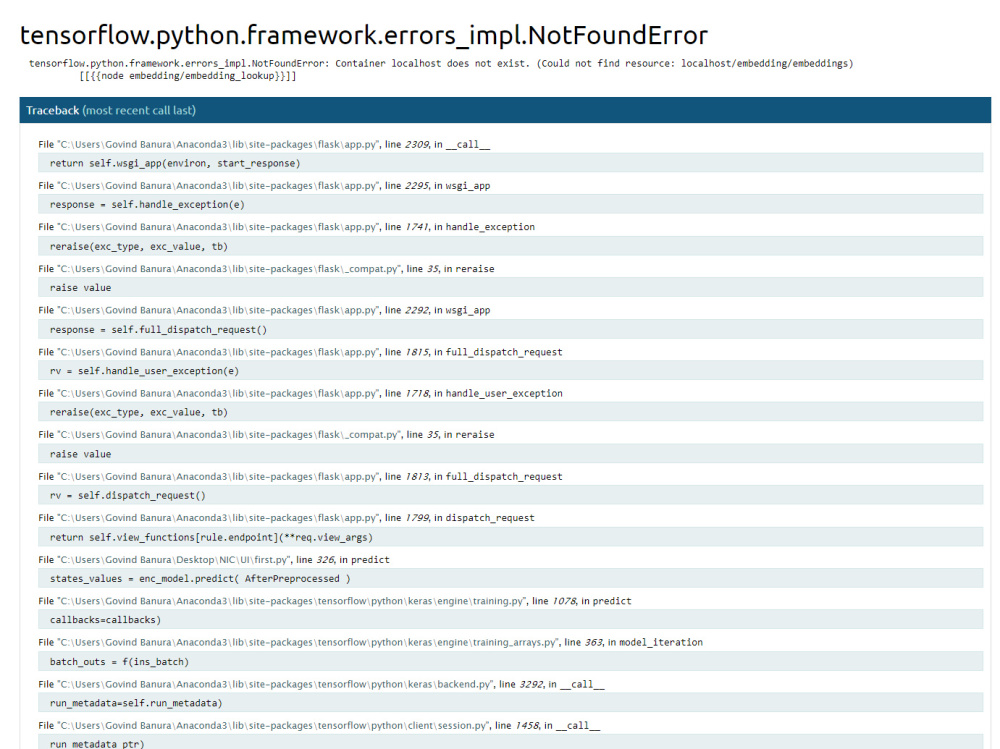The width and height of the screenshot is (1000, 749).
Task: Click 'reraise' code under handle_user_exception frame
Action: click(510, 412)
